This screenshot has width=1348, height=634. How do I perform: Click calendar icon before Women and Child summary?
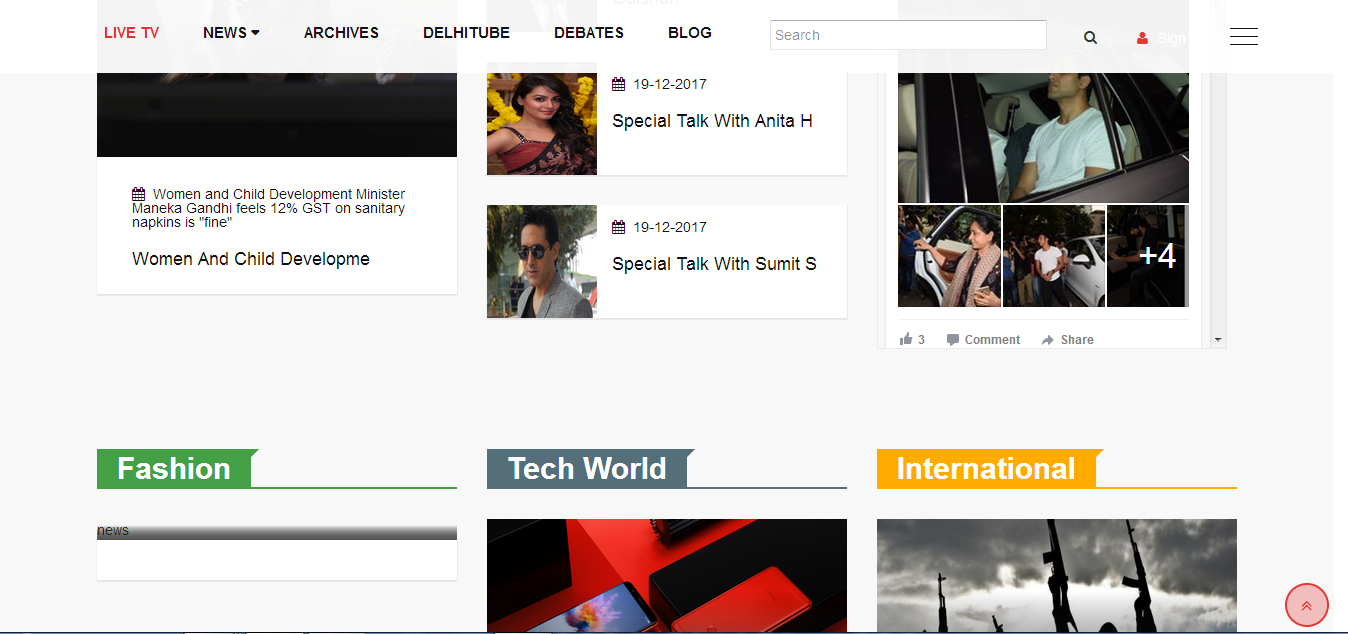[139, 194]
